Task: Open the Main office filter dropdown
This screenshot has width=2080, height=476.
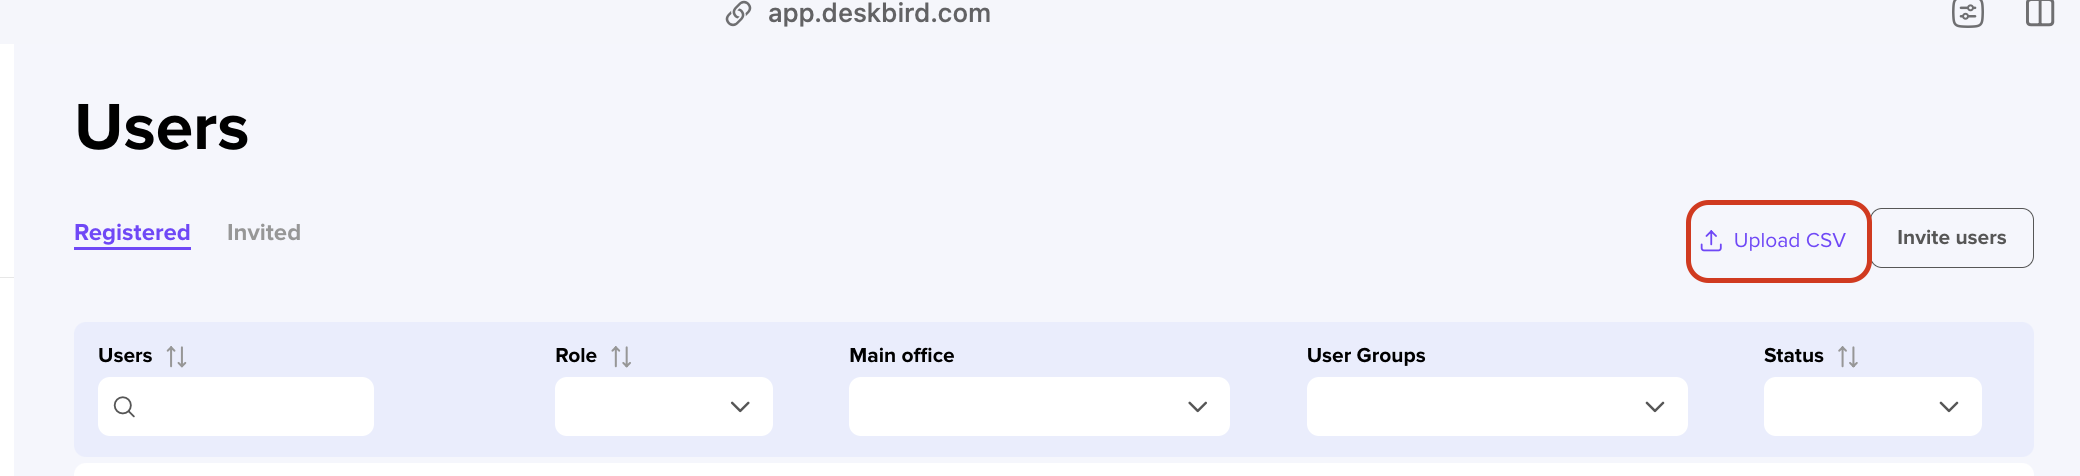Action: tap(1039, 406)
